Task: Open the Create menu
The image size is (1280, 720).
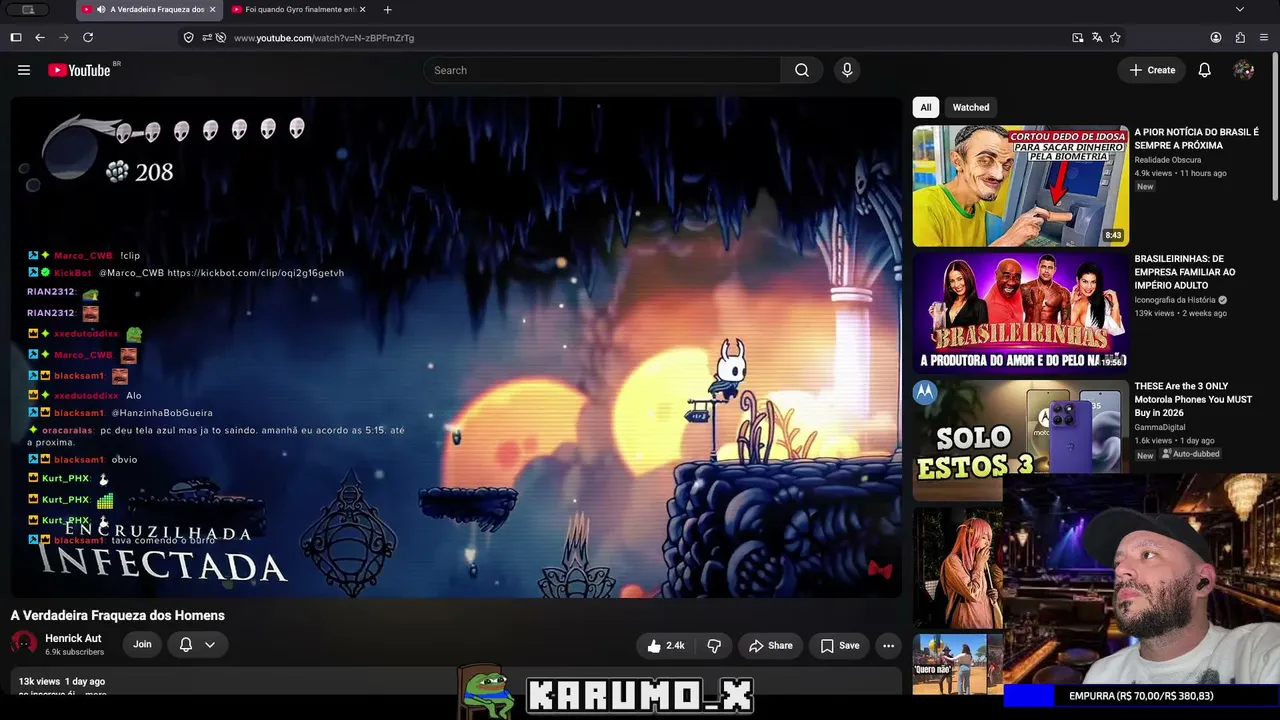Action: [x=1152, y=70]
